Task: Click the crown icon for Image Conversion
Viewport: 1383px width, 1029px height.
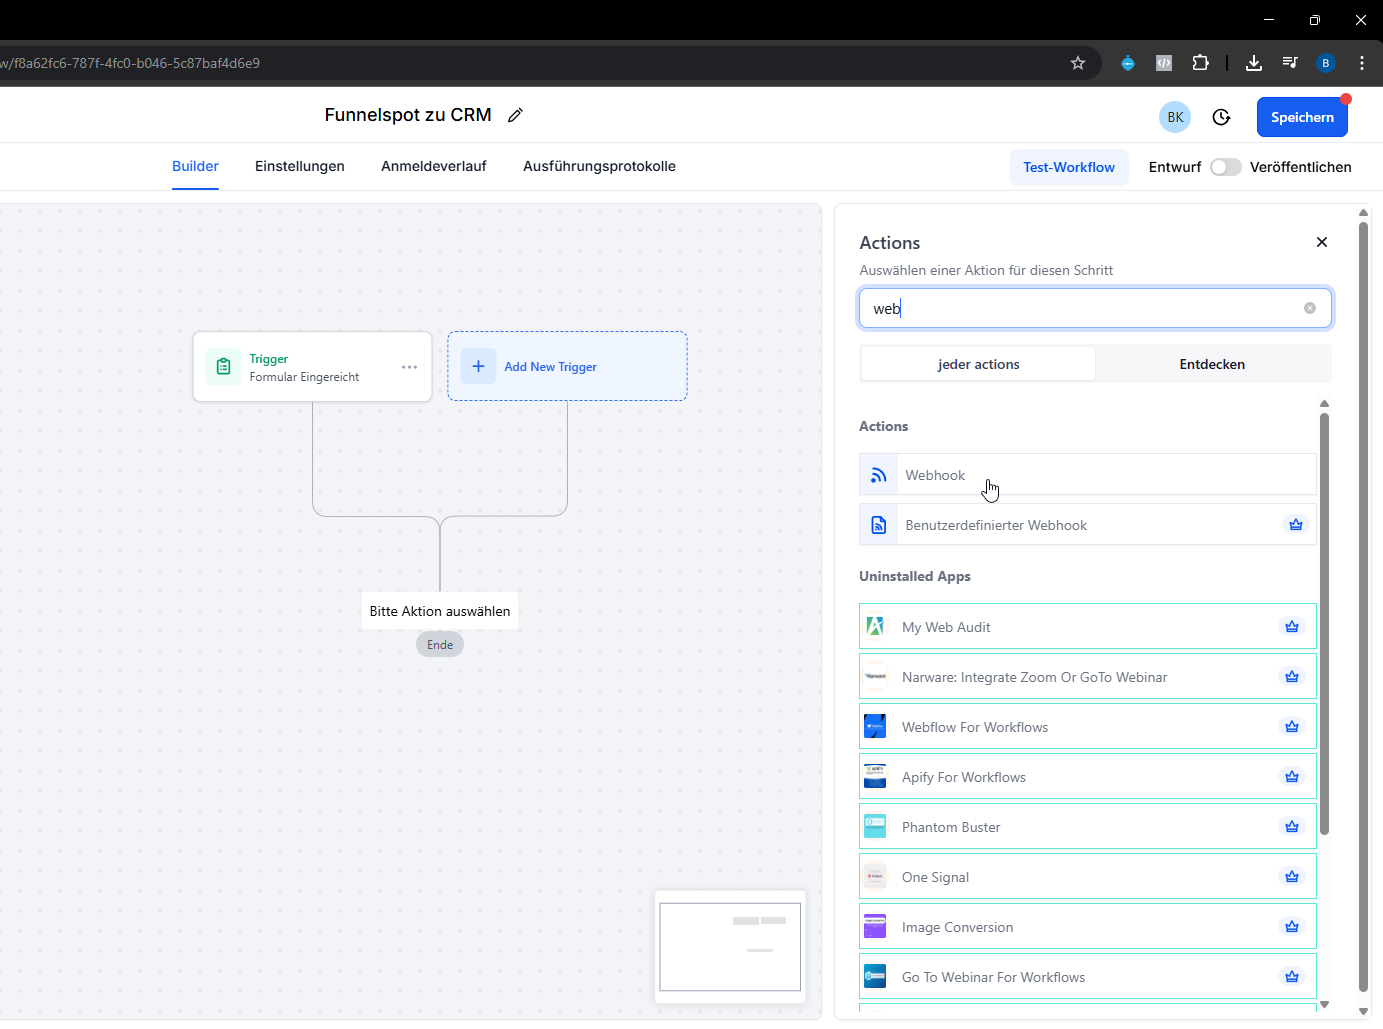Action: pyautogui.click(x=1292, y=927)
